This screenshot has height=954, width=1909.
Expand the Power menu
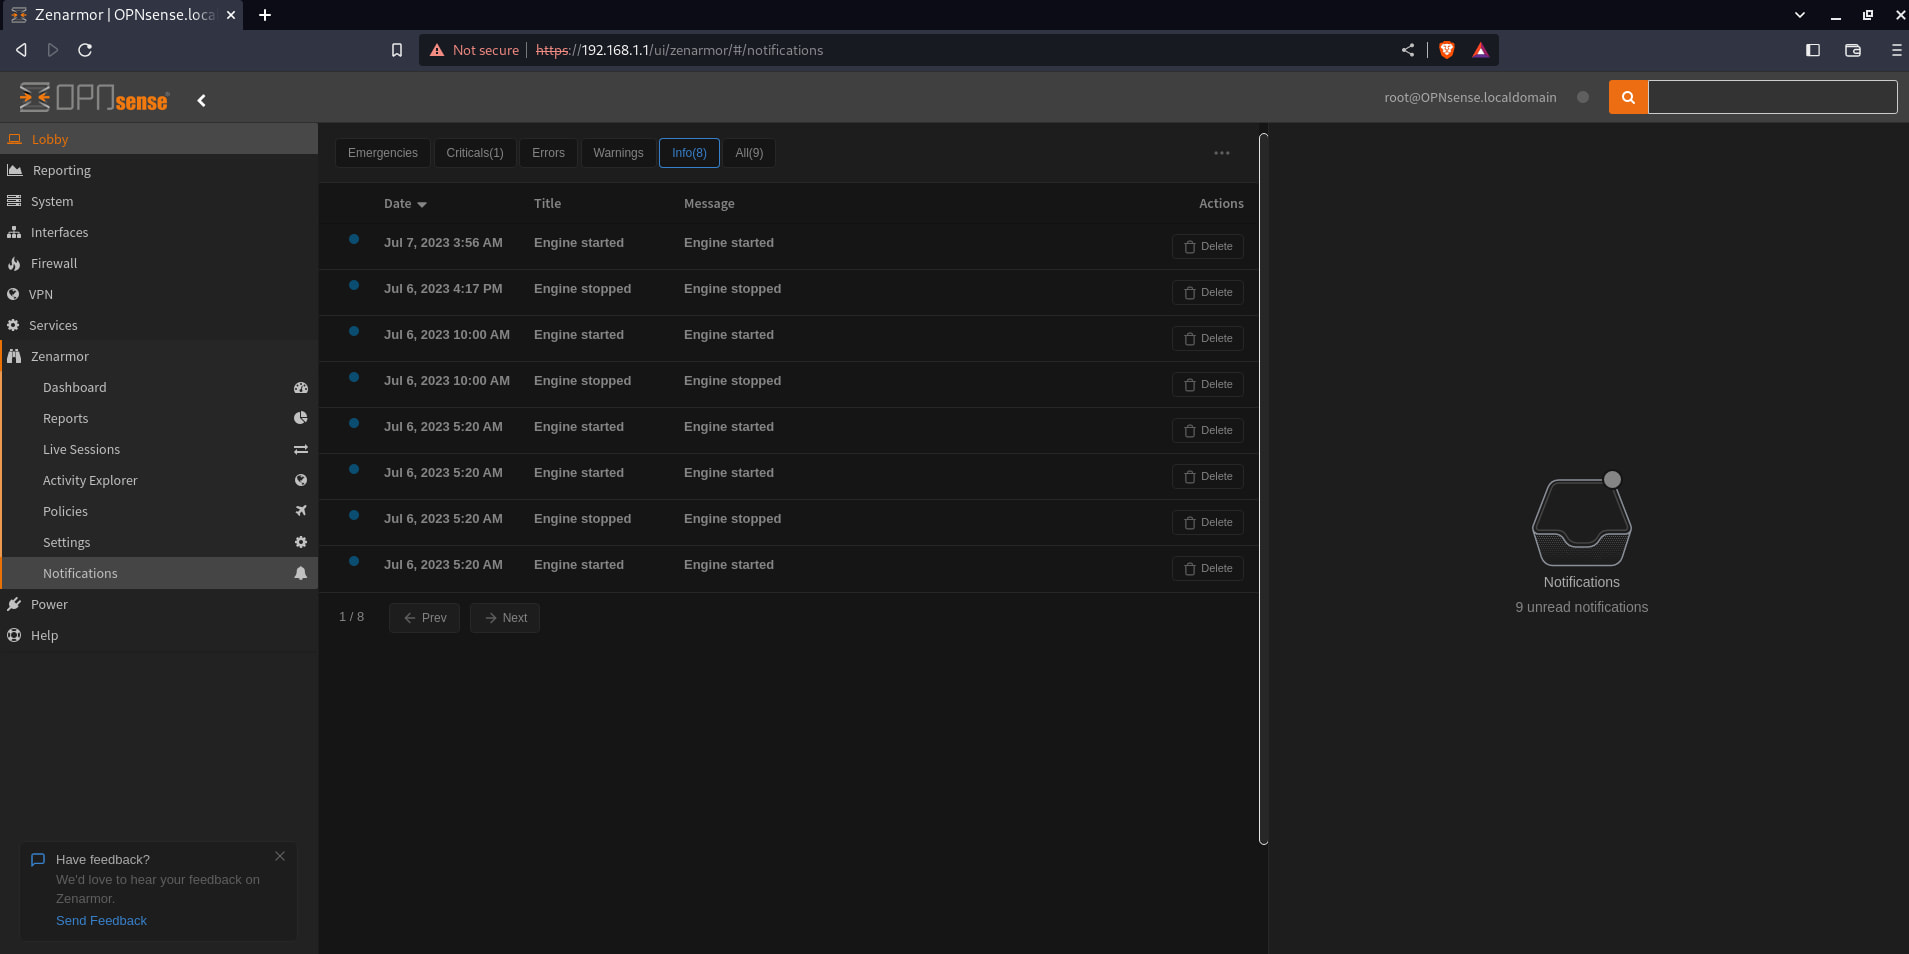click(x=159, y=604)
